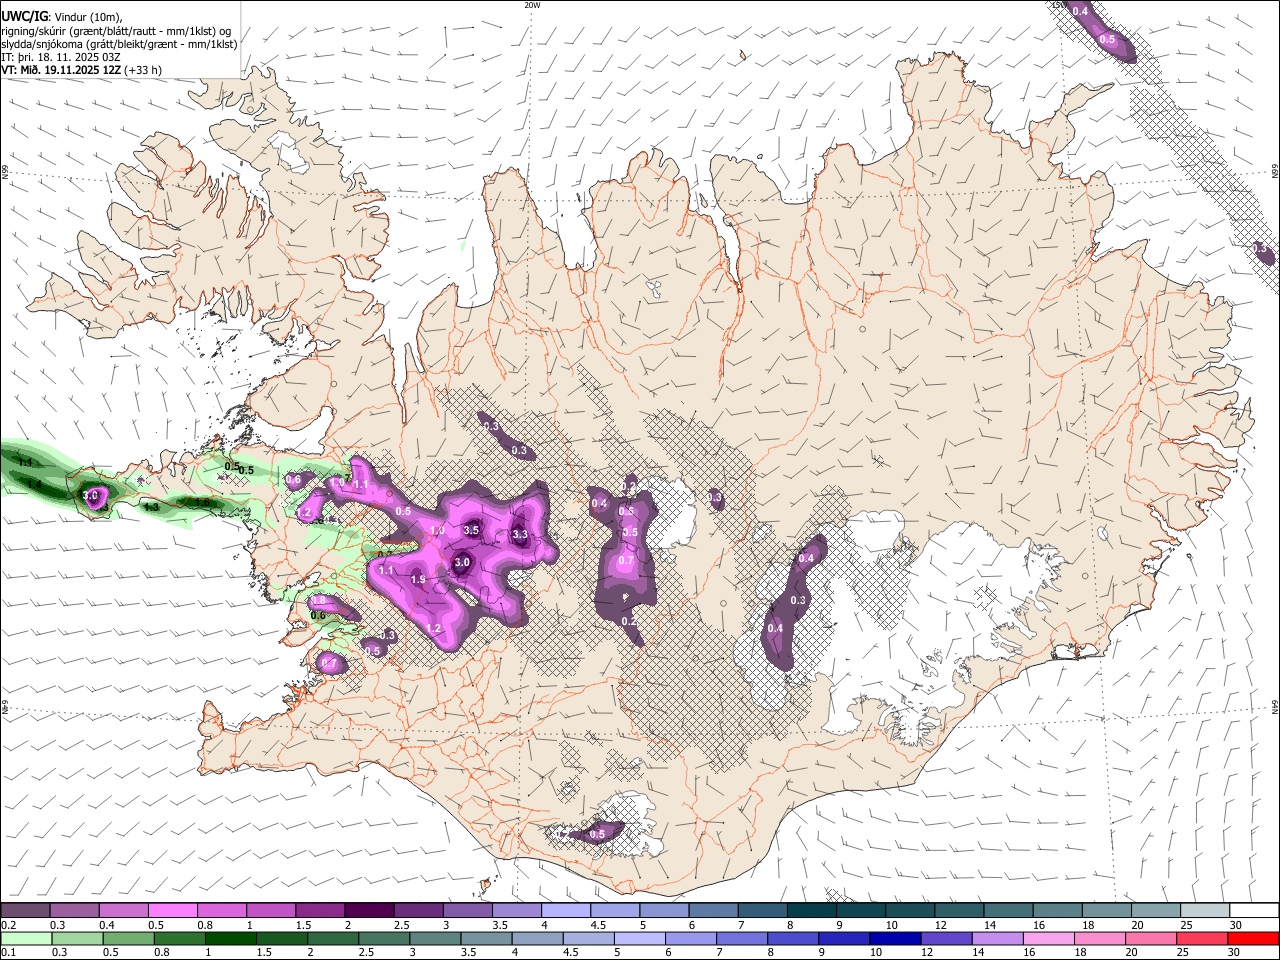Click the '3.3' snowfall value on the map
1280x960 pixels.
coord(520,535)
